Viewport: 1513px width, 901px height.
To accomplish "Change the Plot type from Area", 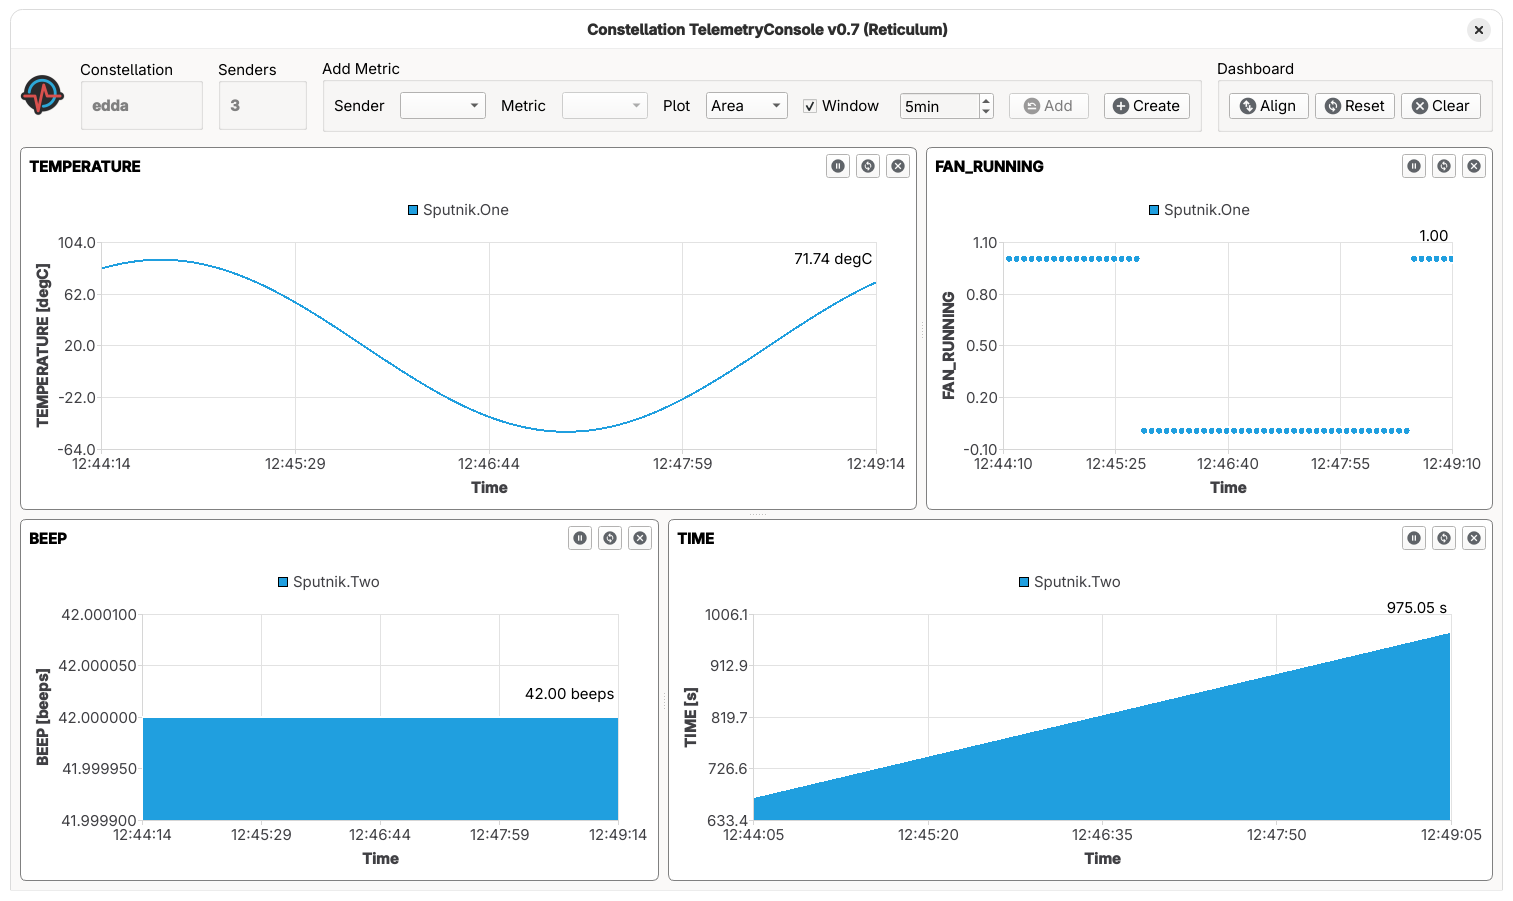I will pos(746,105).
